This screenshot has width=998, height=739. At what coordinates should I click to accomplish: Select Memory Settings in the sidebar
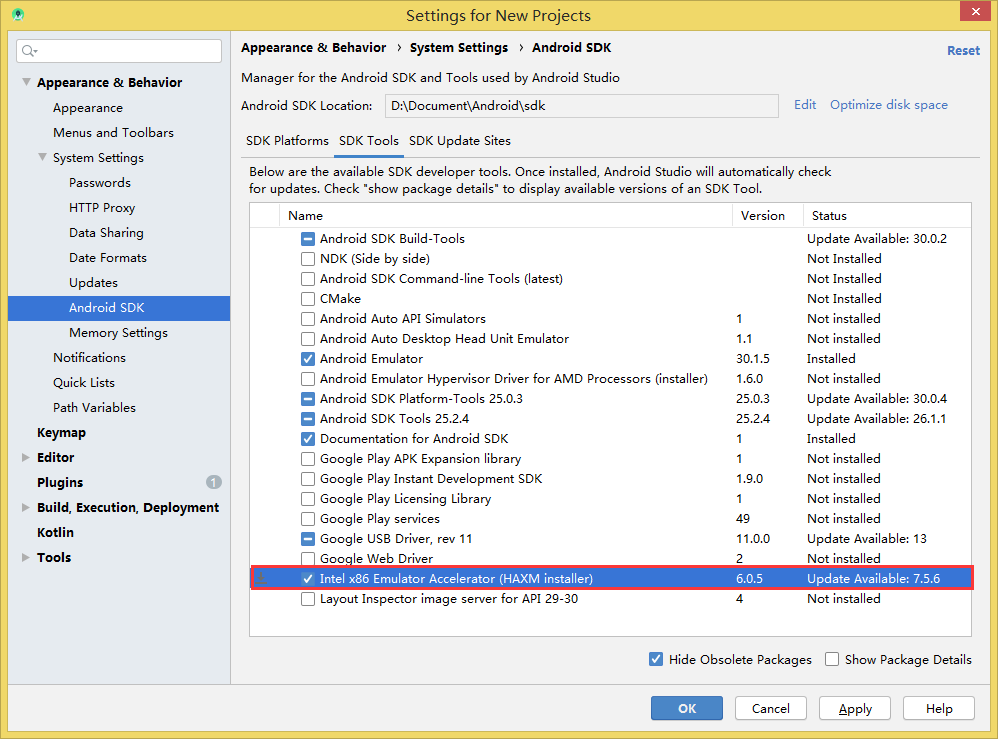point(118,333)
